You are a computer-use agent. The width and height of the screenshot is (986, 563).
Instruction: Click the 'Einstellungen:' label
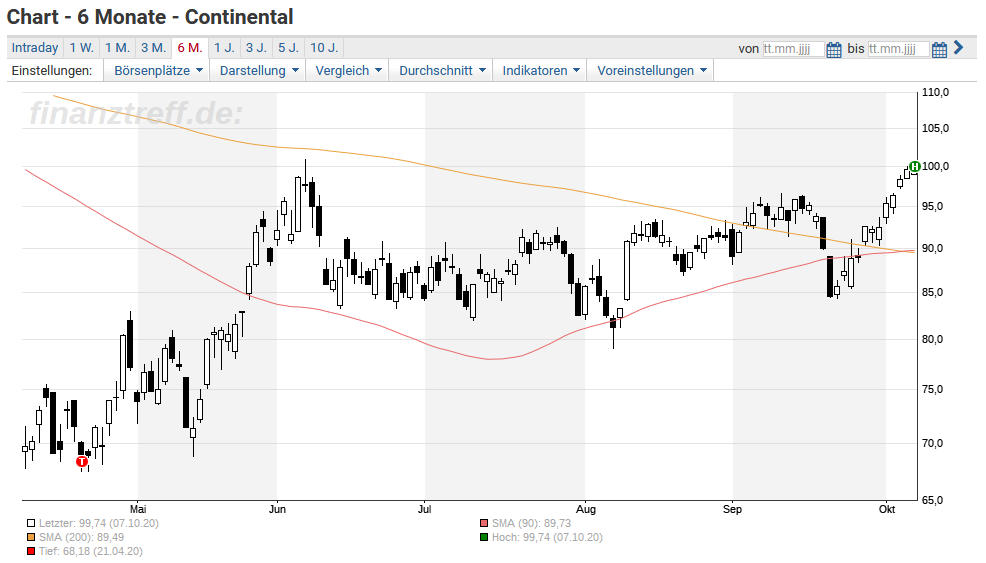pyautogui.click(x=52, y=70)
